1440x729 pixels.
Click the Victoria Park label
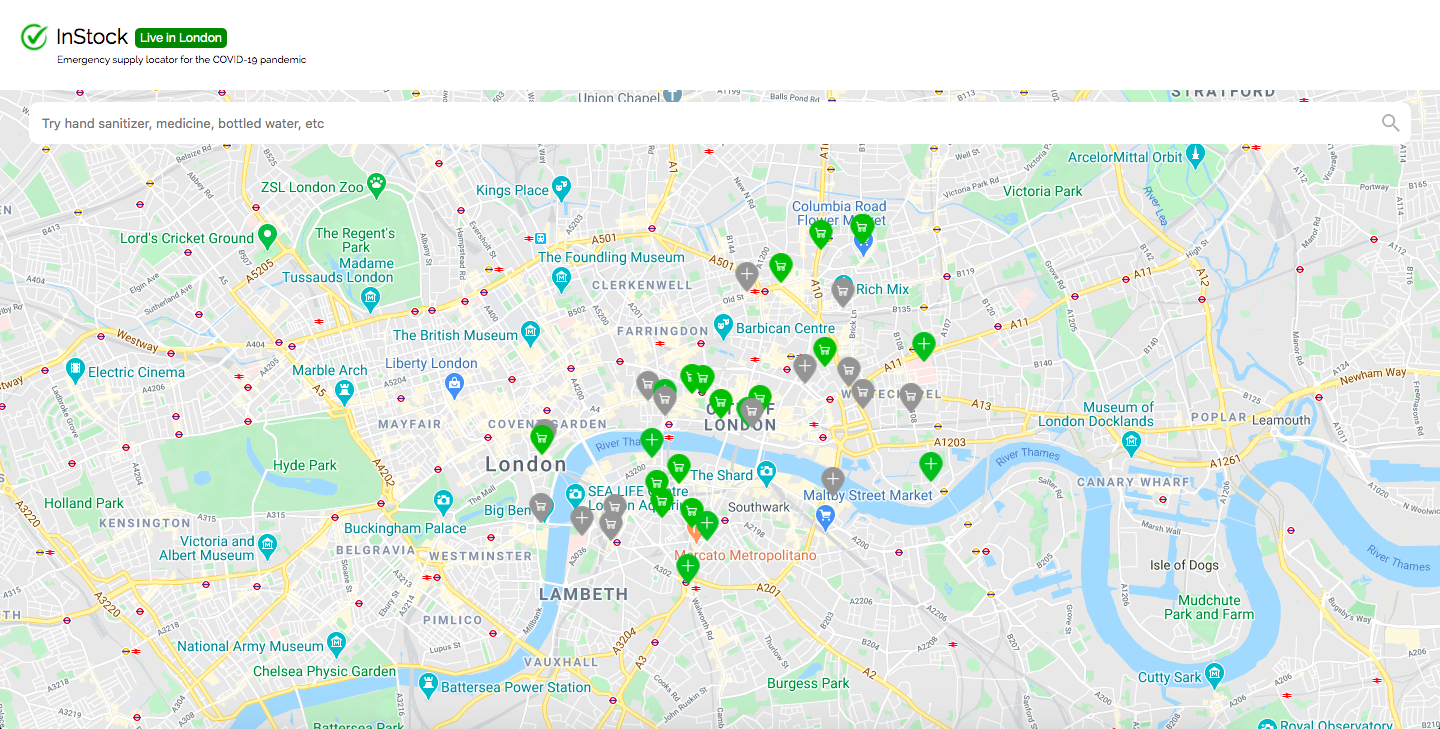tap(1043, 191)
